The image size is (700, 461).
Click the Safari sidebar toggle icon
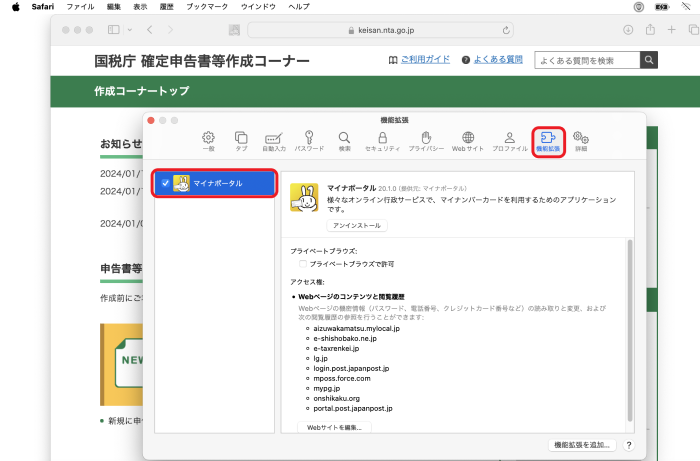(x=113, y=30)
